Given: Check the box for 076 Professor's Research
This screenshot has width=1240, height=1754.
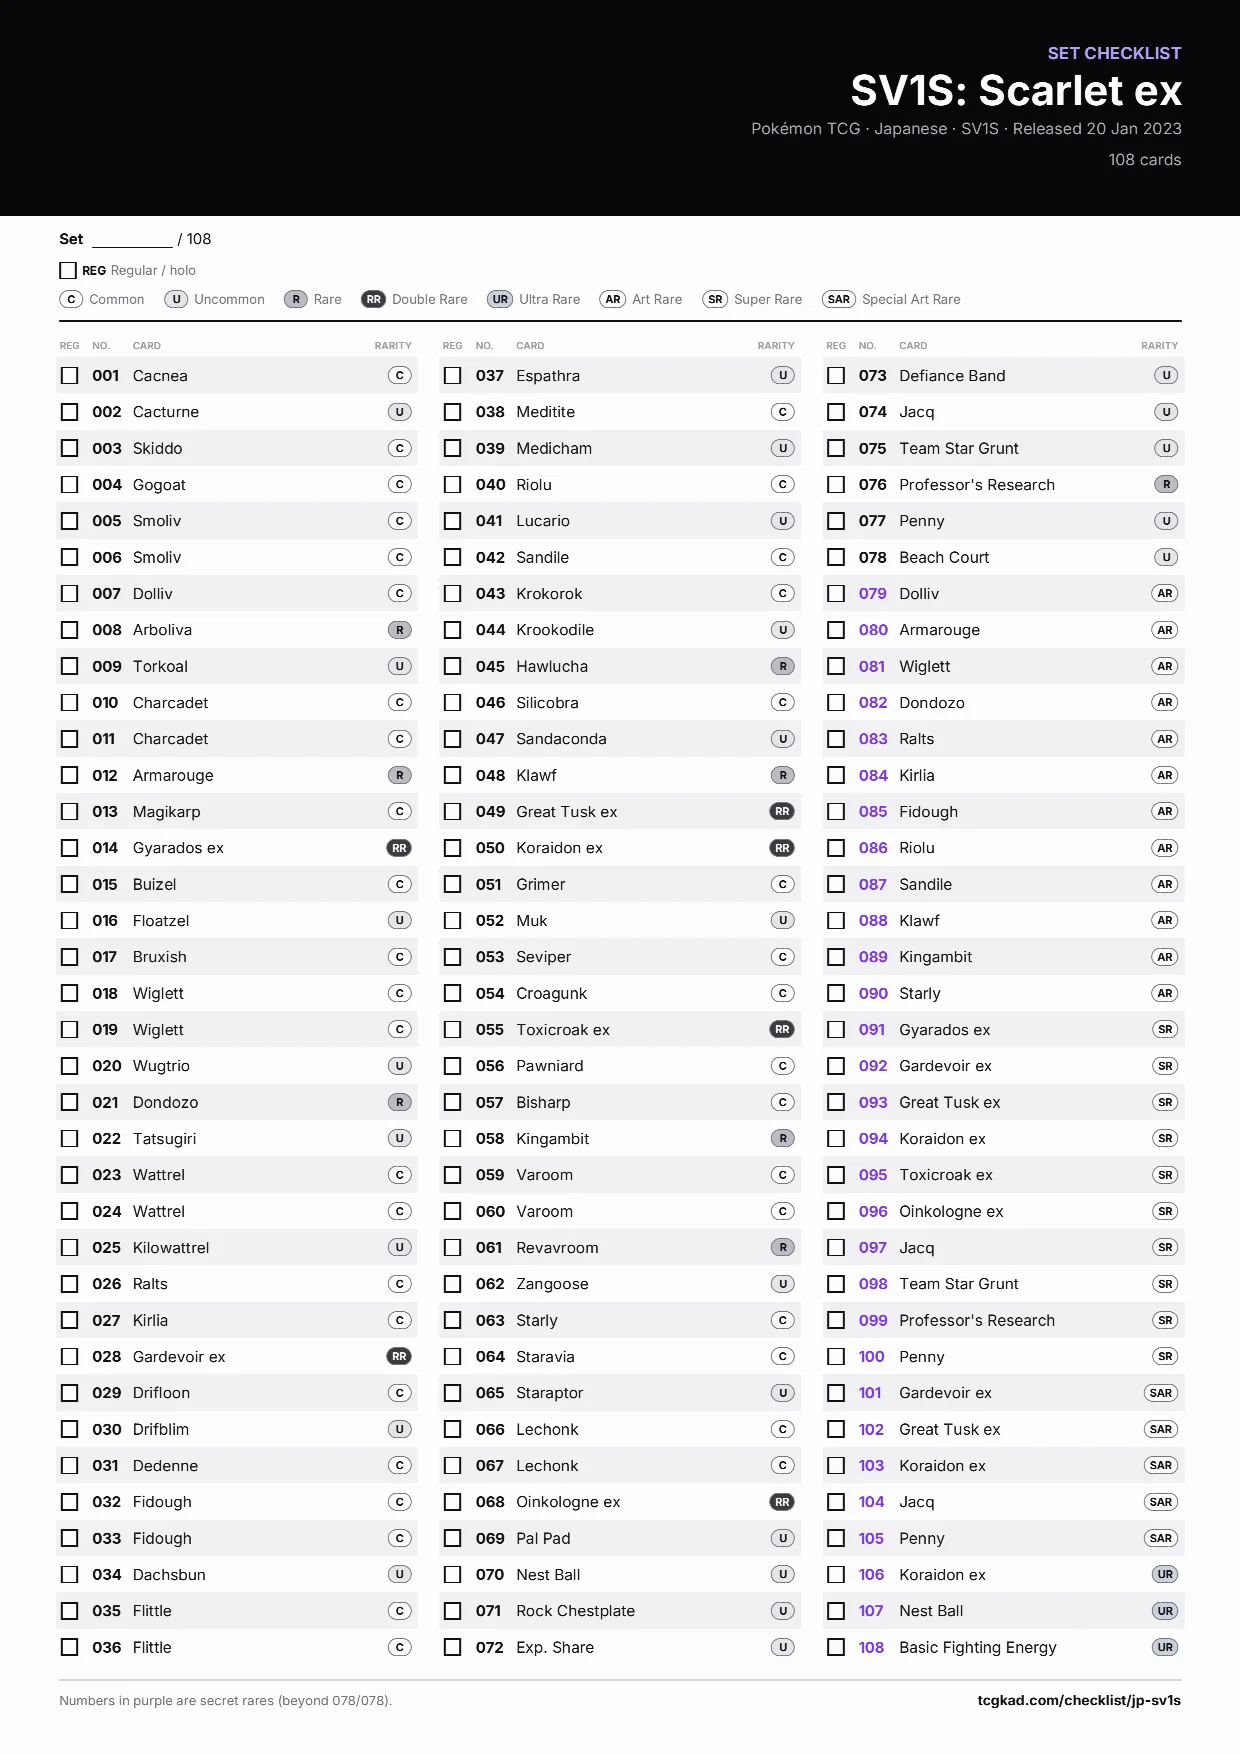Looking at the screenshot, I should tap(836, 485).
